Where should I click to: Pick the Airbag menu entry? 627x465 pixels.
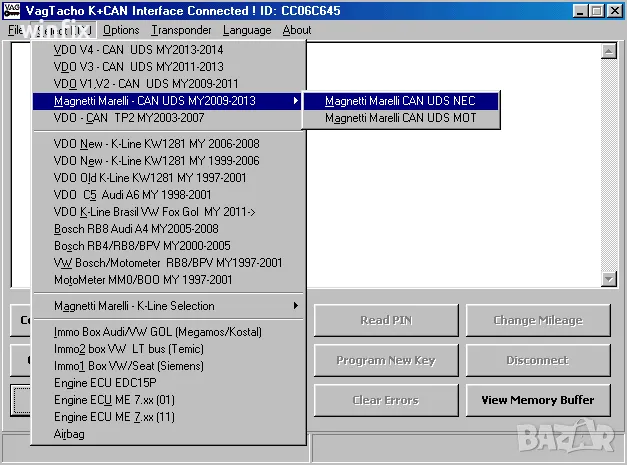72,434
